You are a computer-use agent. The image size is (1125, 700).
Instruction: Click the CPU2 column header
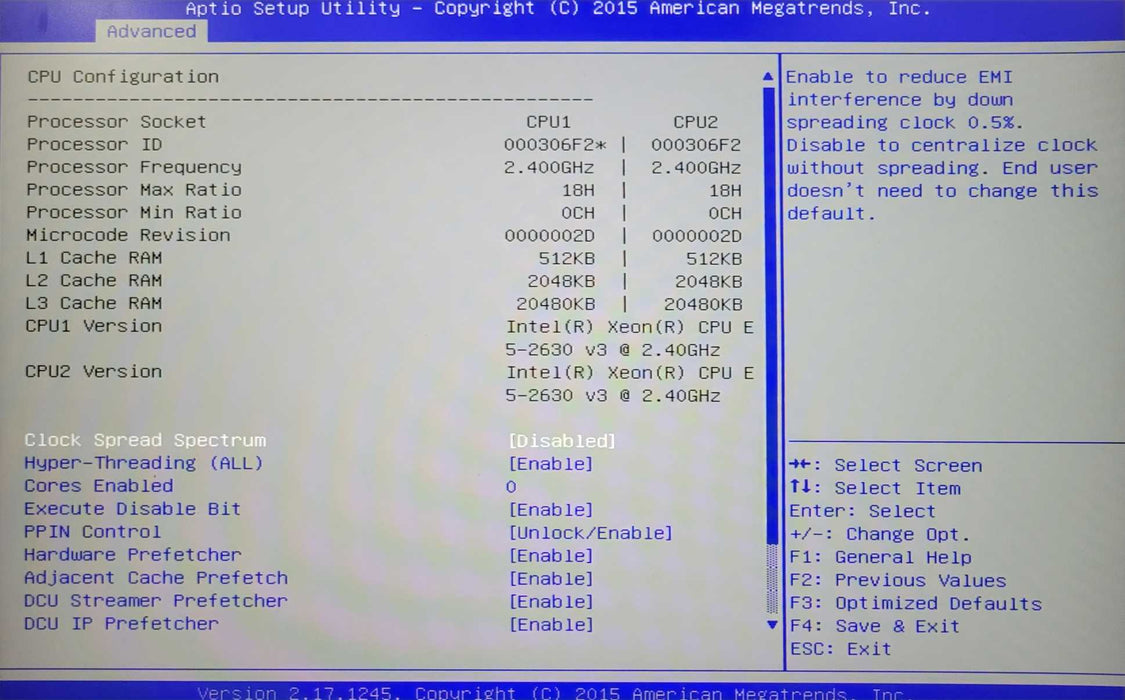[695, 122]
